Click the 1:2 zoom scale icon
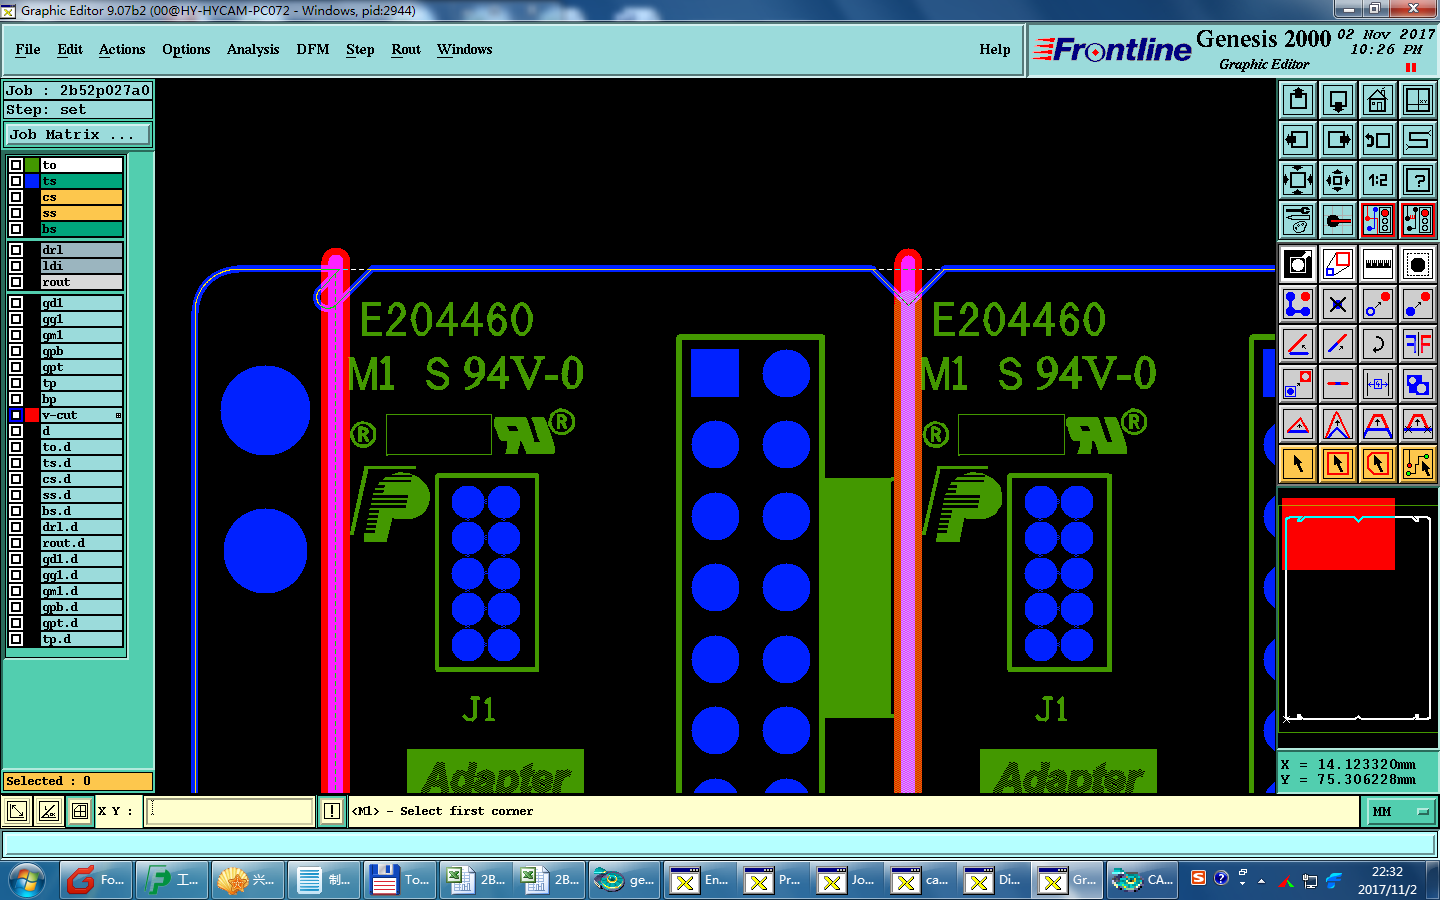This screenshot has width=1440, height=900. click(1378, 180)
